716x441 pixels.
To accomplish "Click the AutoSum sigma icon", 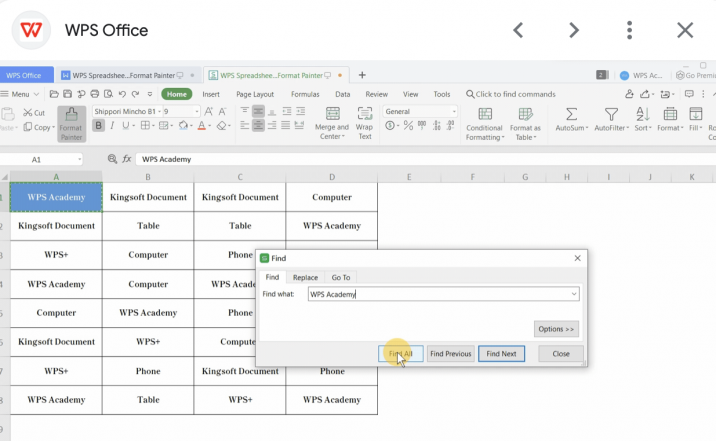I will (571, 115).
